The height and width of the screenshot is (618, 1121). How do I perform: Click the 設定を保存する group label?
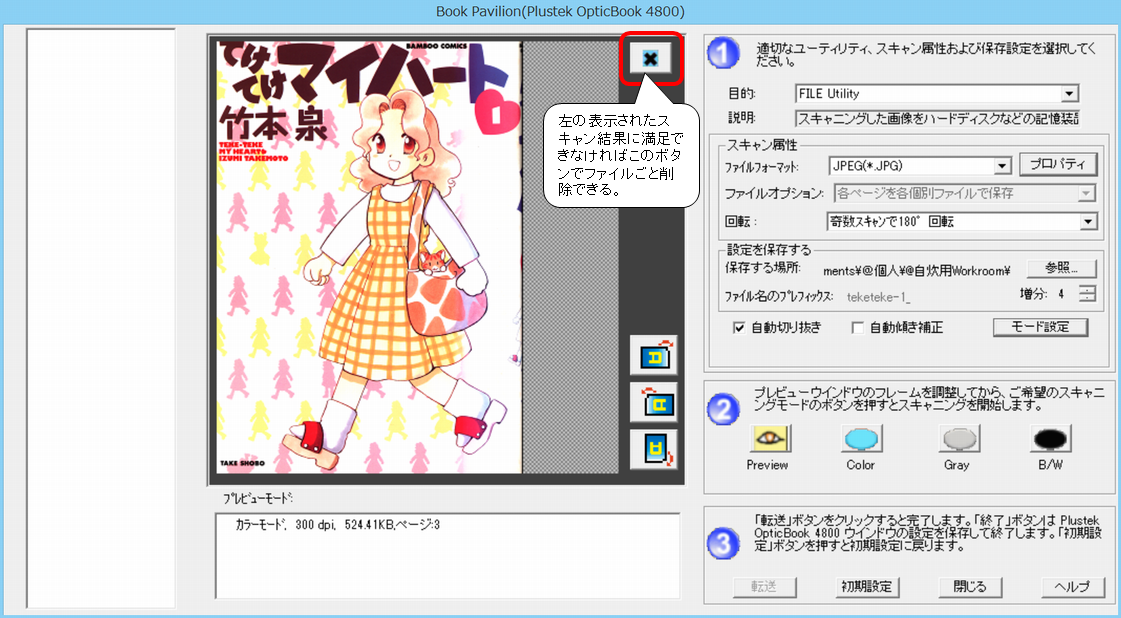[x=769, y=250]
